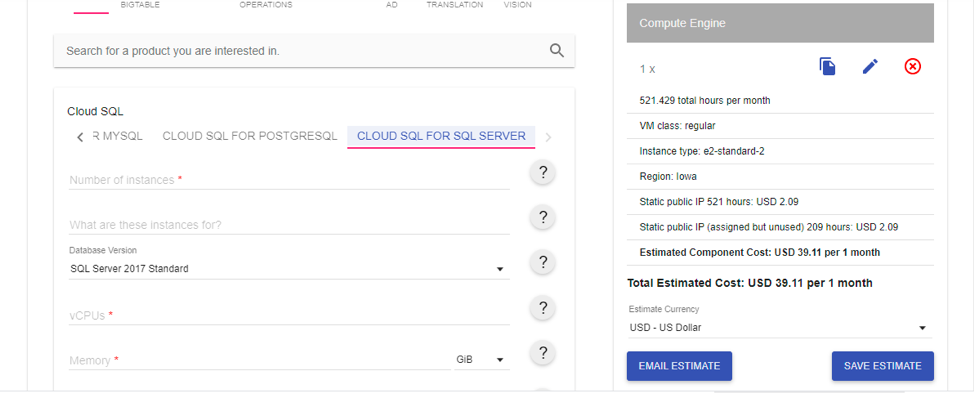This screenshot has height=393, width=974.
Task: Click the Compute Engine estimate header
Action: pos(780,23)
